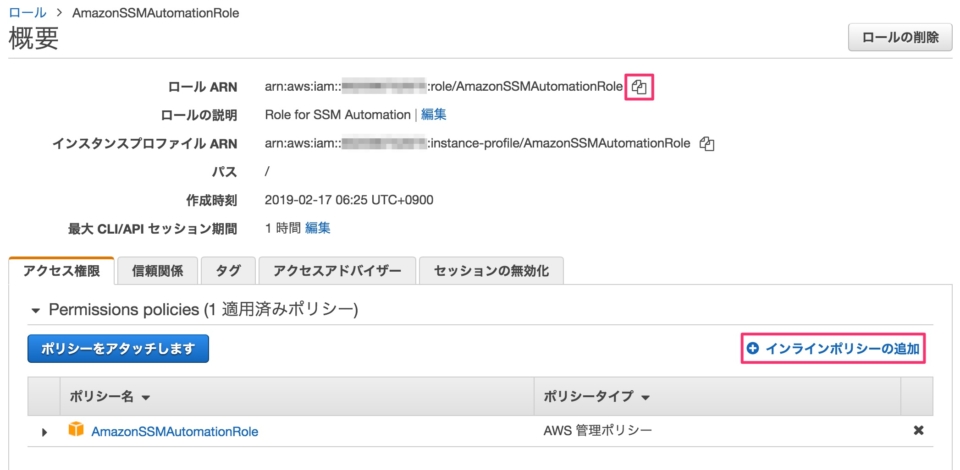The image size is (960, 470).
Task: Click the 概要 page heading
Action: click(x=34, y=38)
